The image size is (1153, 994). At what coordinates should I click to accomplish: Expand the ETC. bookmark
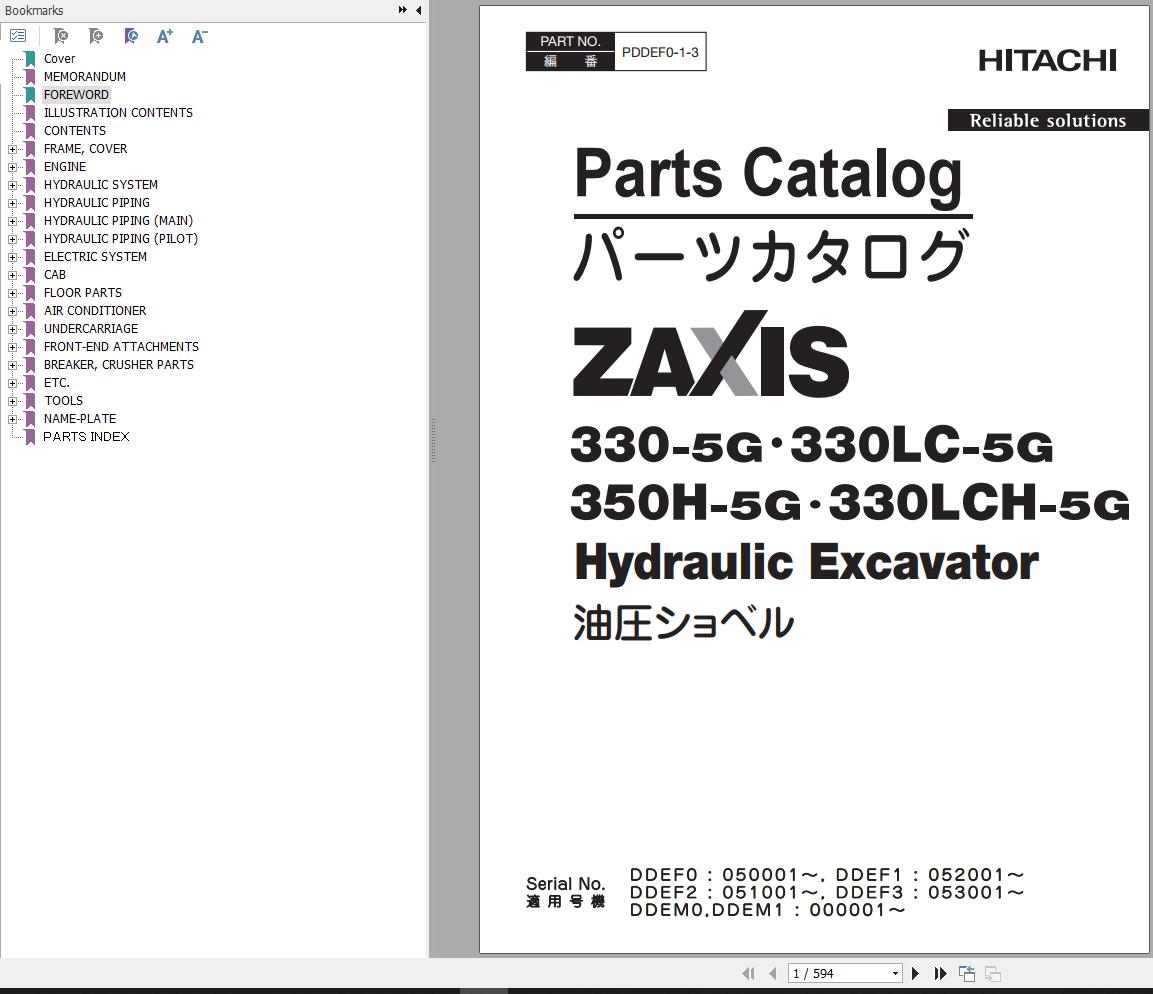pos(12,383)
